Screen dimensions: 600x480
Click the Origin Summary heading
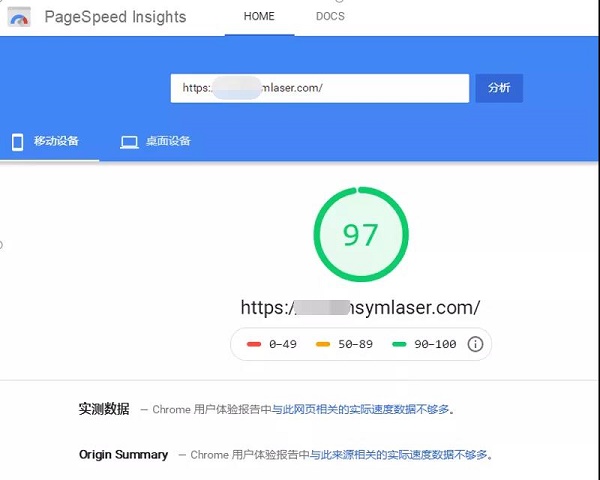[123, 455]
